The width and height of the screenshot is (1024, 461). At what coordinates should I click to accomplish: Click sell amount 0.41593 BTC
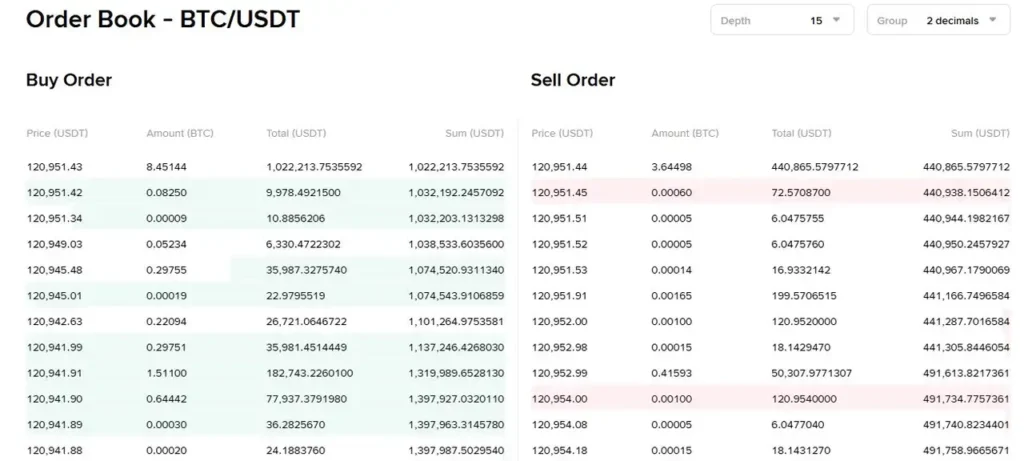(672, 373)
